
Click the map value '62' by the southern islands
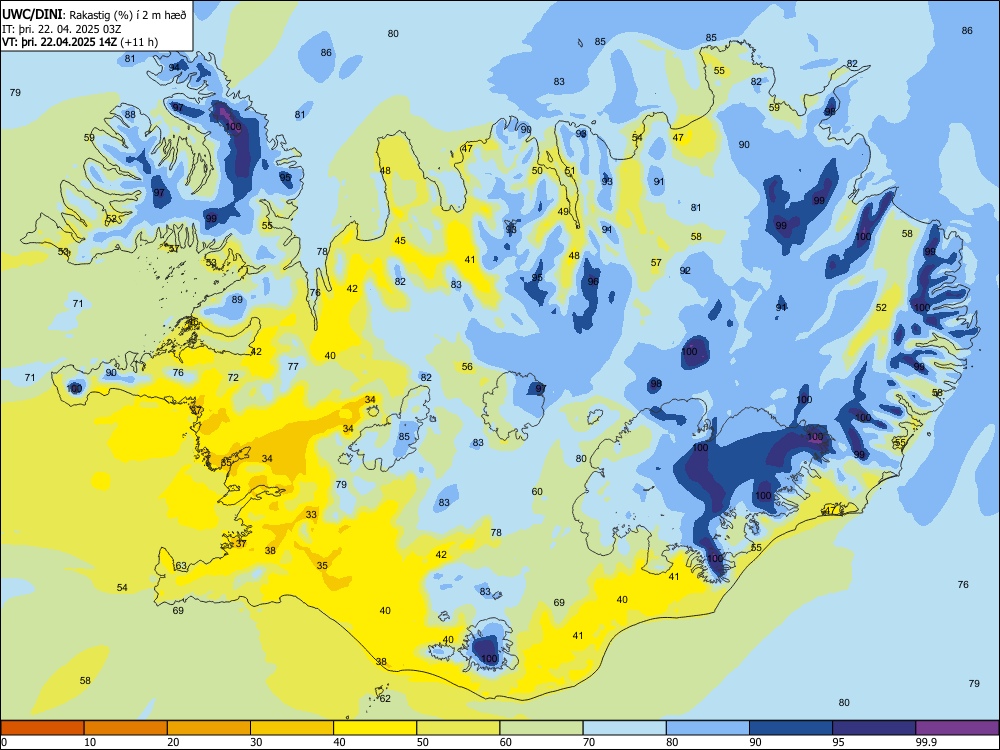(x=385, y=698)
